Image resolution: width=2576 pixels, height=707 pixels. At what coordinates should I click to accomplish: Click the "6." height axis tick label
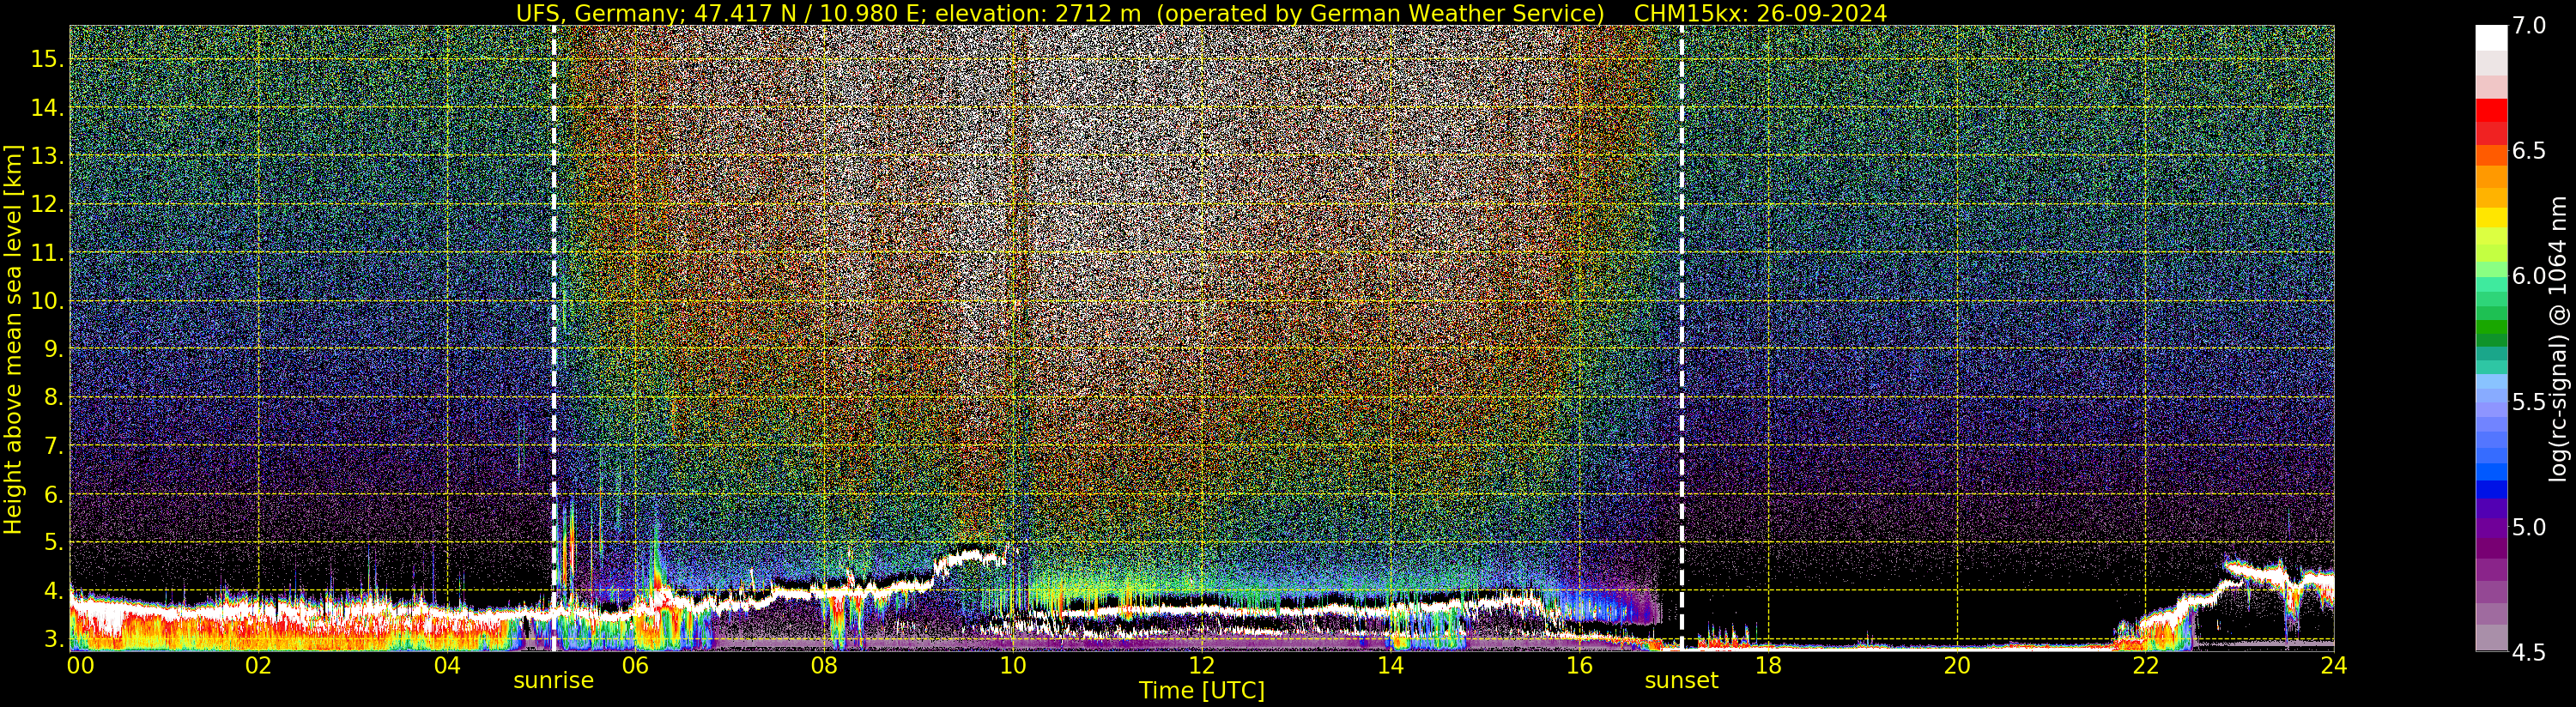(x=53, y=494)
